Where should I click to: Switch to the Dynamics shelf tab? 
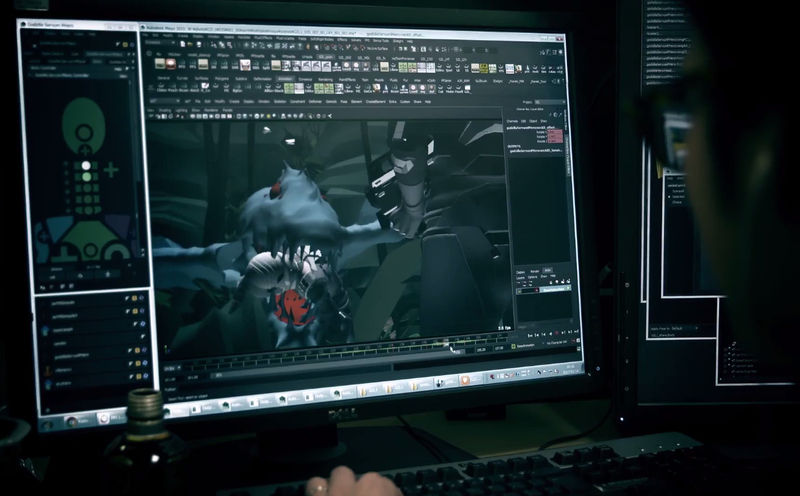pyautogui.click(x=305, y=80)
